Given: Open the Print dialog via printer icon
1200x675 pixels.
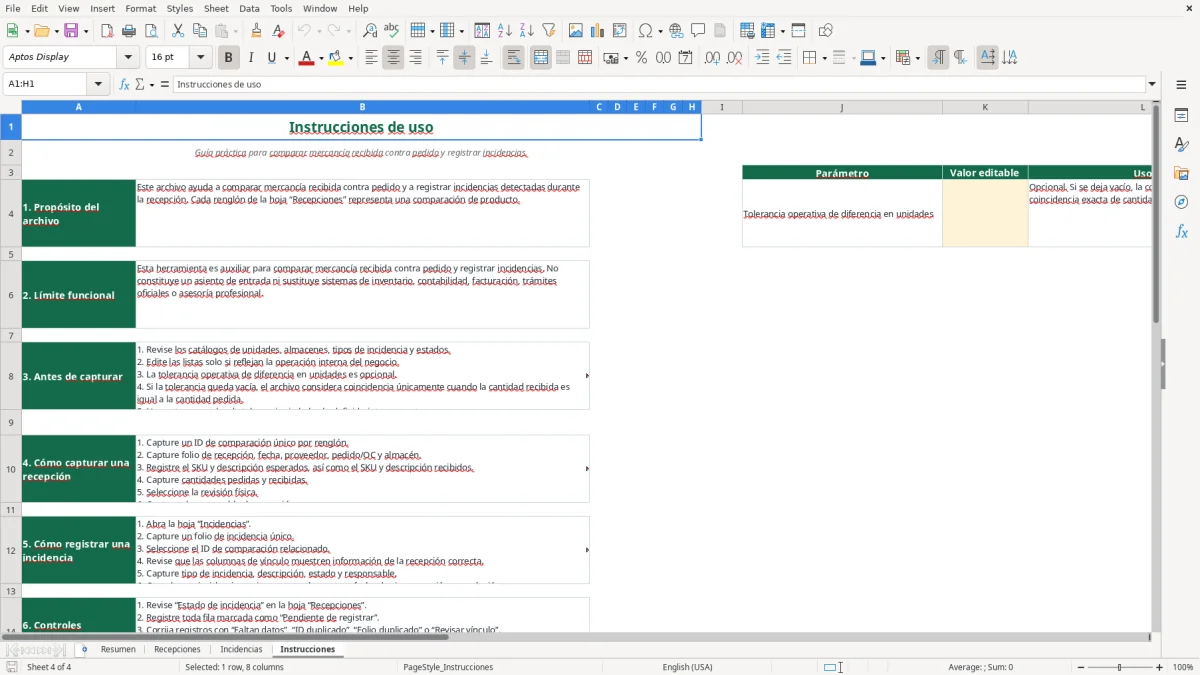Looking at the screenshot, I should (129, 31).
